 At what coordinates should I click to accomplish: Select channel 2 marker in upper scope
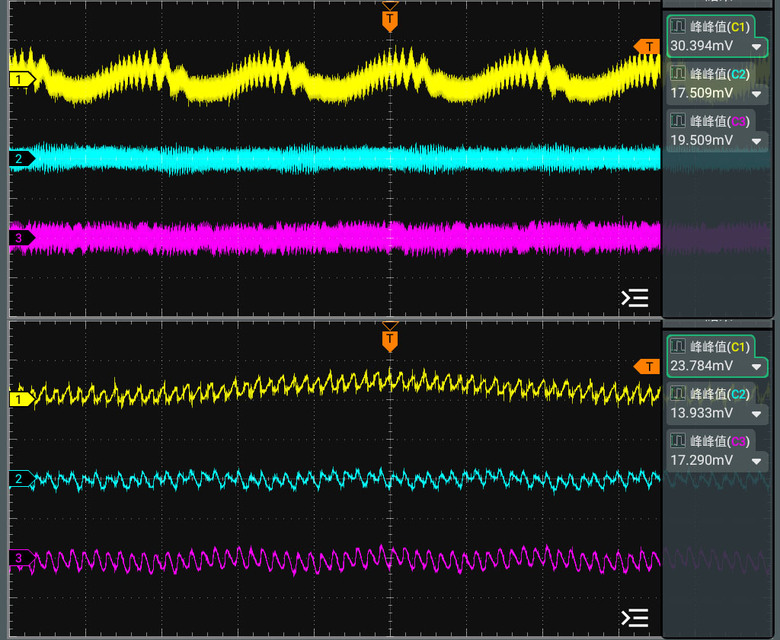point(21,159)
